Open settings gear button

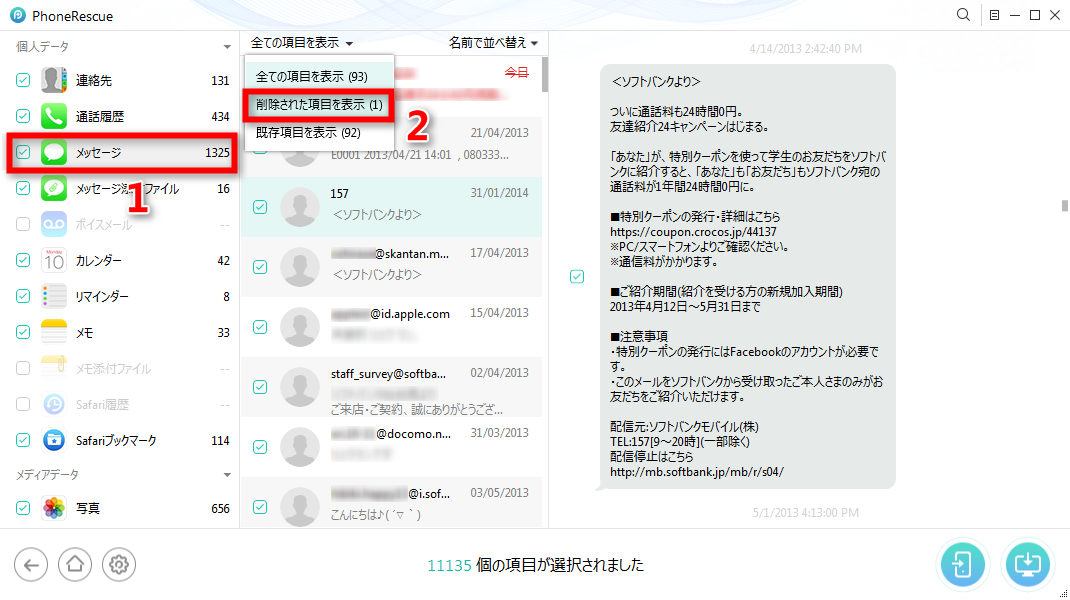[119, 565]
